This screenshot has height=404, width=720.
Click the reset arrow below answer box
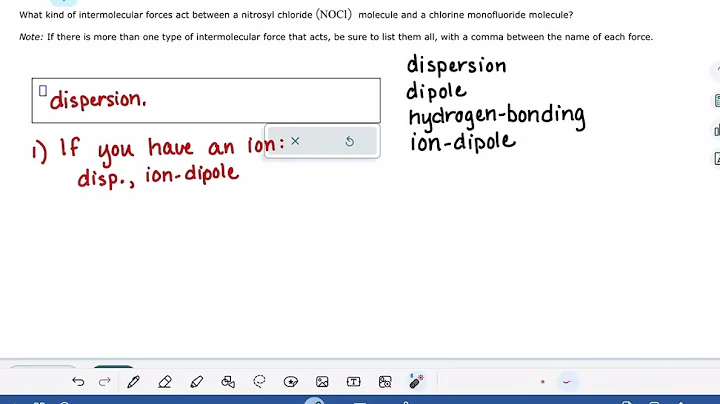tap(349, 141)
